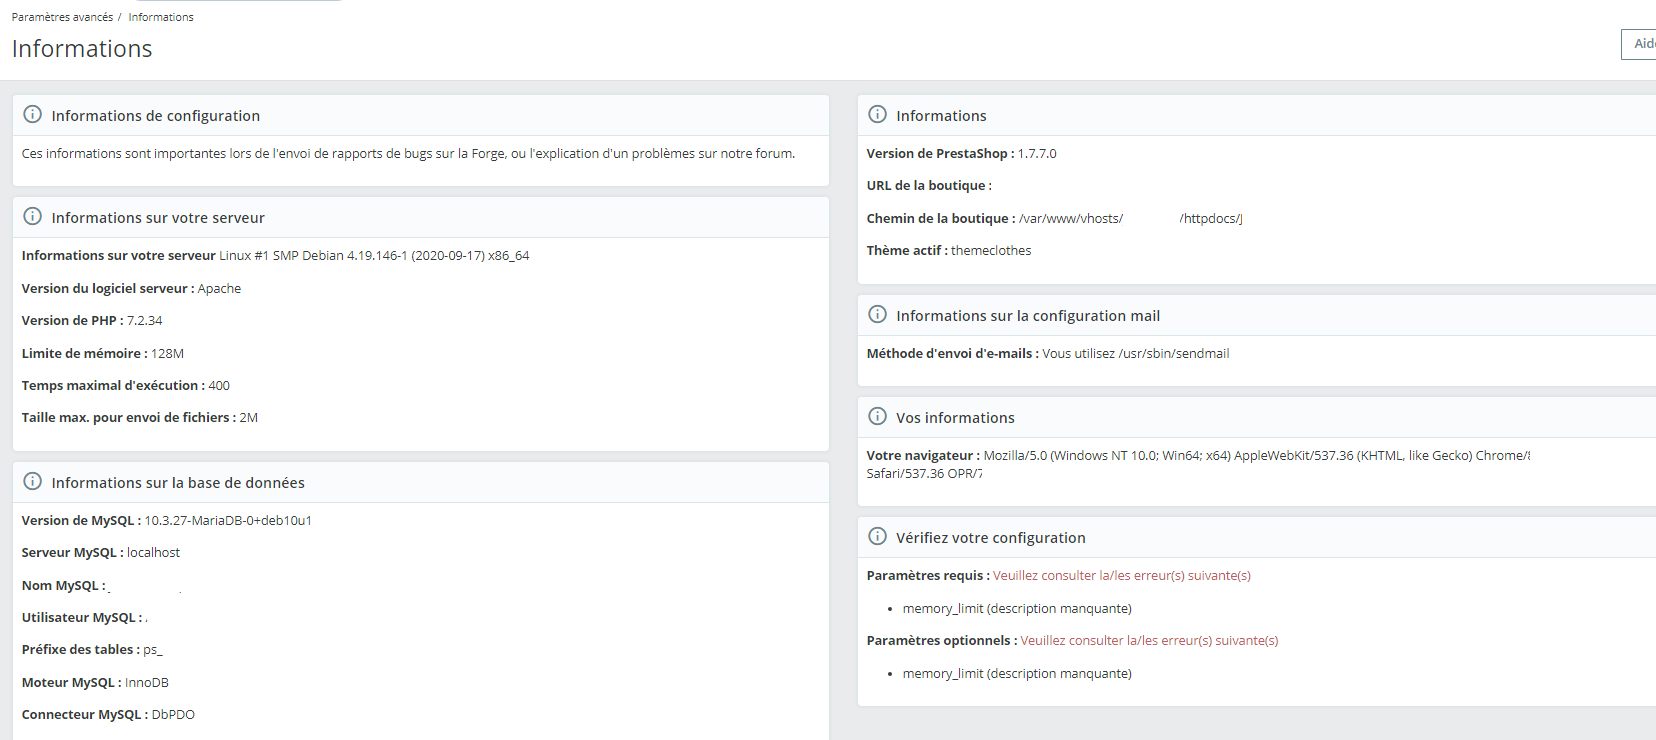1656x740 pixels.
Task: Click memory_limit item under Paramètres requis
Action: pos(1017,609)
